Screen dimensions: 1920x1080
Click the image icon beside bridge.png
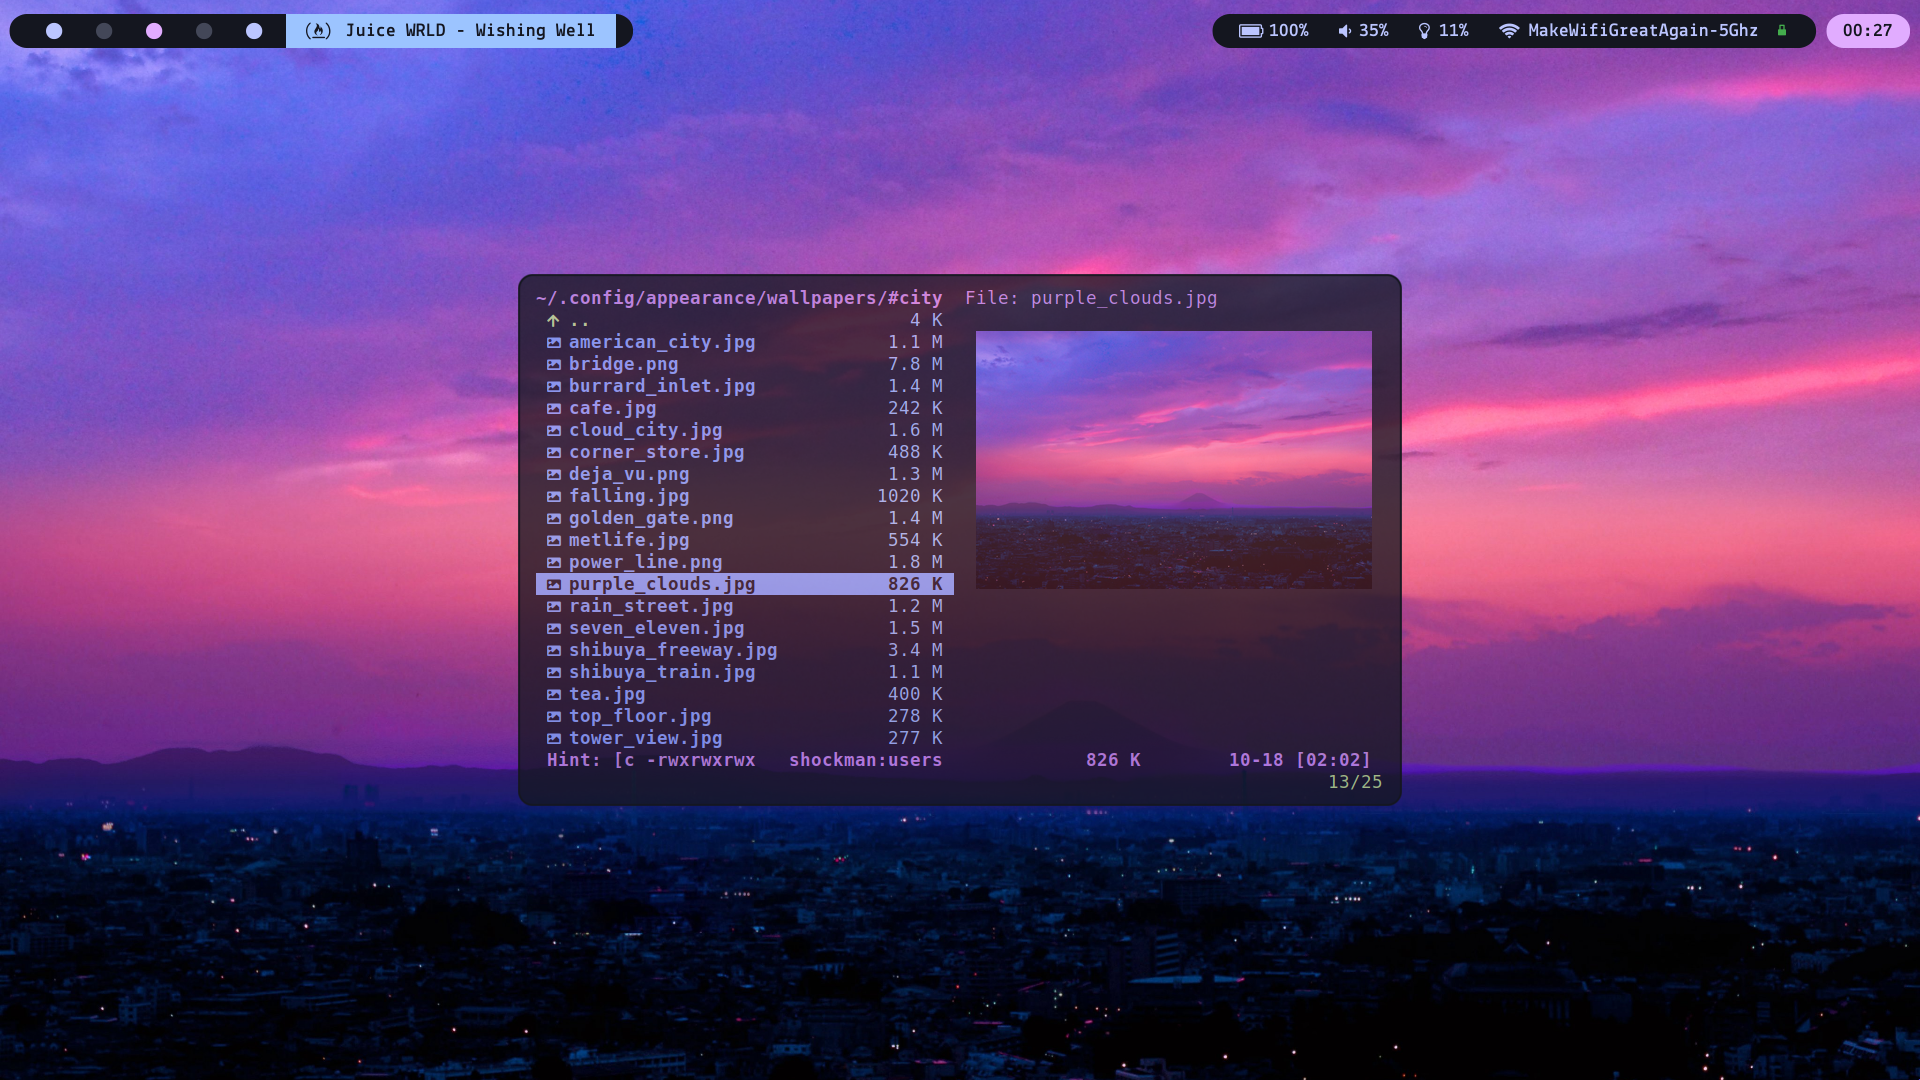tap(554, 364)
